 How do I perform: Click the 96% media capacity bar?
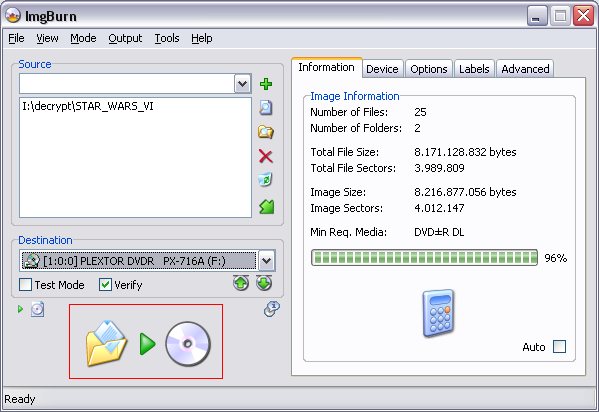pyautogui.click(x=424, y=258)
